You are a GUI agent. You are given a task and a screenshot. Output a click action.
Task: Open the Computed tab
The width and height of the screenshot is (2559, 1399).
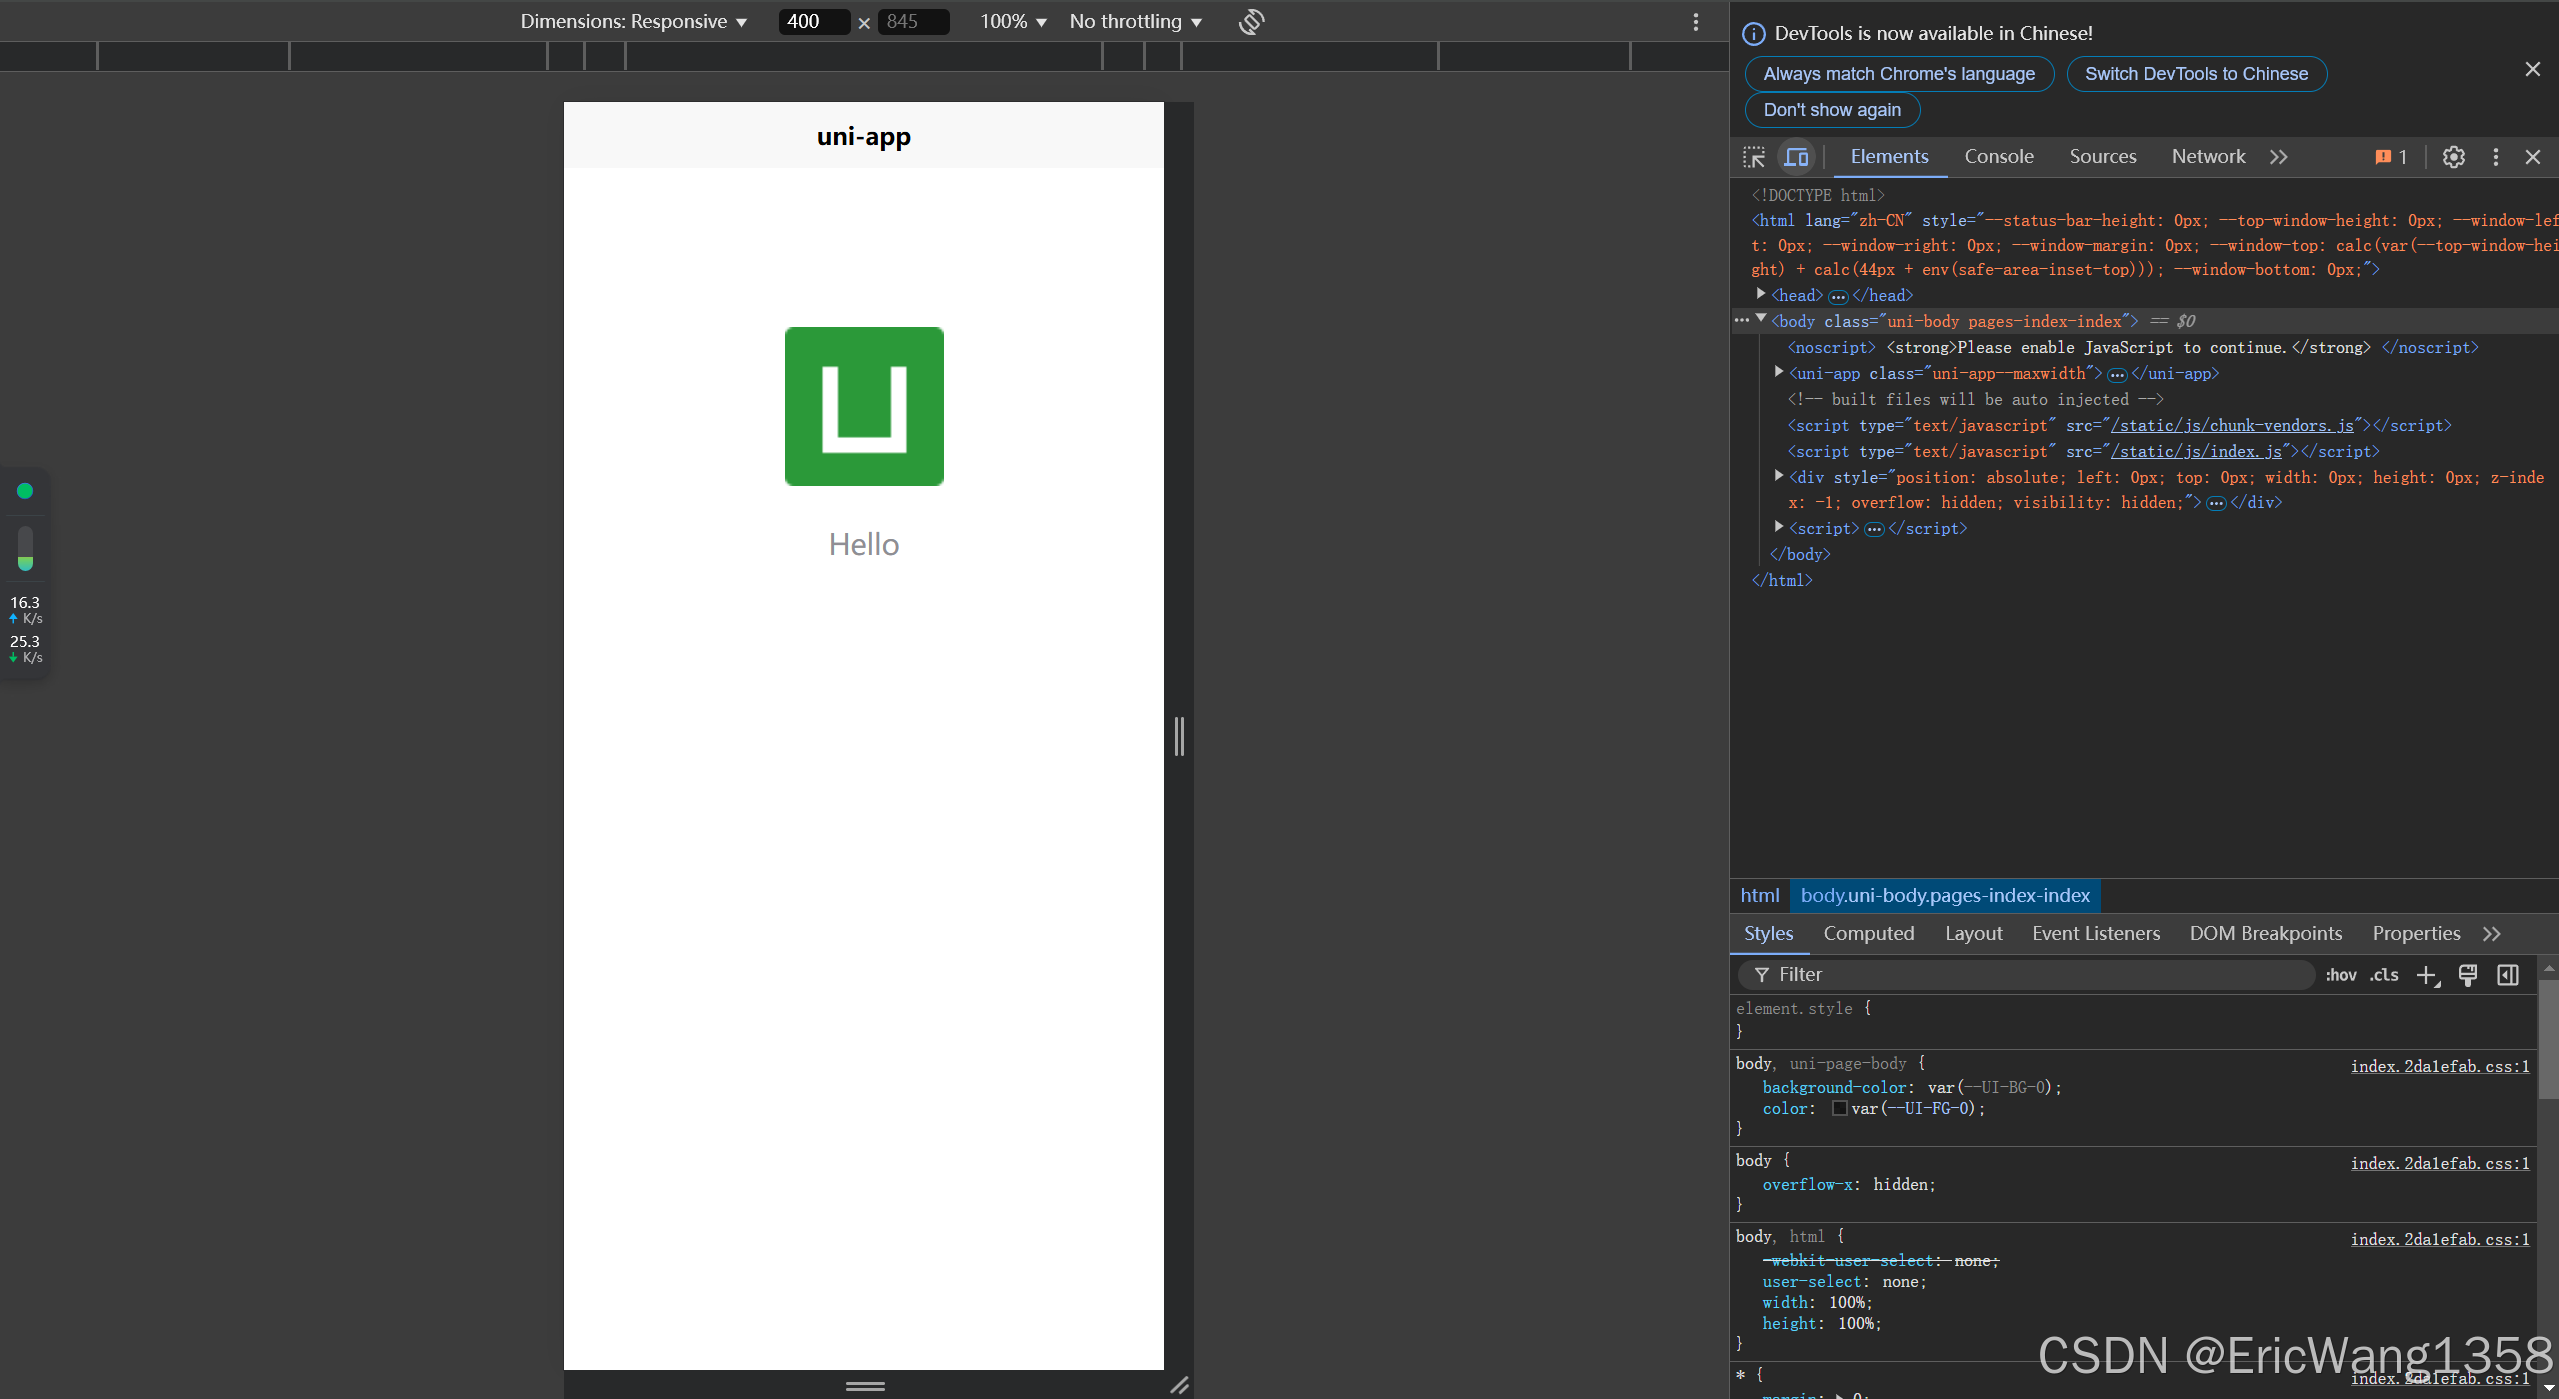1868,933
